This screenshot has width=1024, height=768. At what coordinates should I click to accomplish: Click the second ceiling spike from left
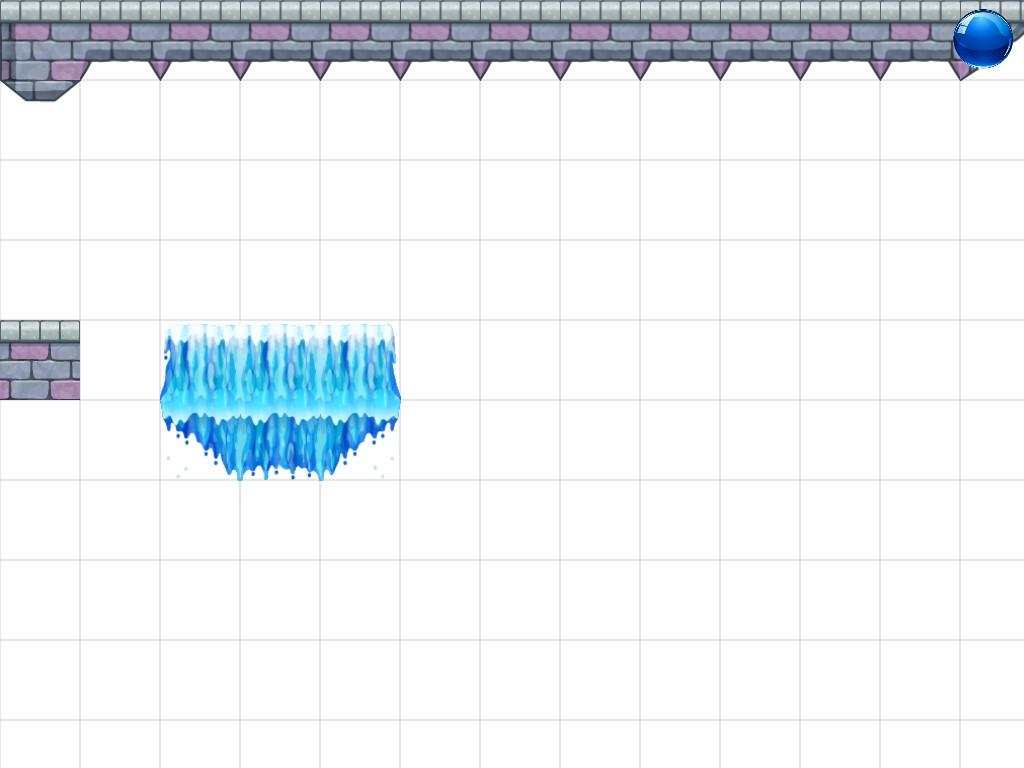240,69
